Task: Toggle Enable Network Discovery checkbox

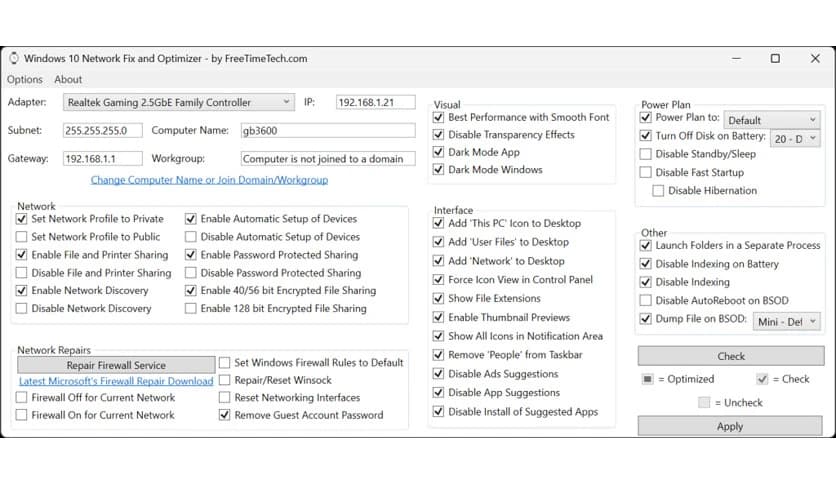Action: pos(22,291)
